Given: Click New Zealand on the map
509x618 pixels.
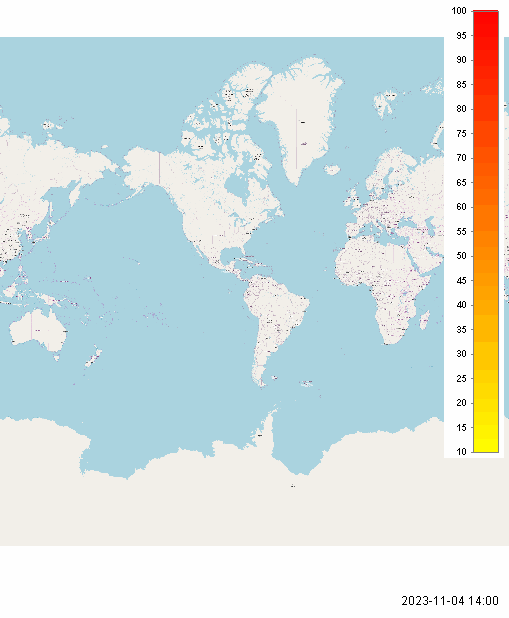Looking at the screenshot, I should (x=93, y=358).
